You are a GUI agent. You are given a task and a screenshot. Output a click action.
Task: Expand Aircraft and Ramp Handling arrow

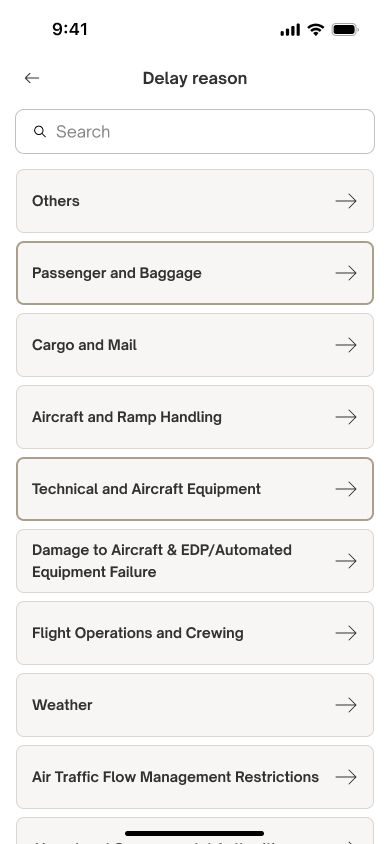(346, 417)
